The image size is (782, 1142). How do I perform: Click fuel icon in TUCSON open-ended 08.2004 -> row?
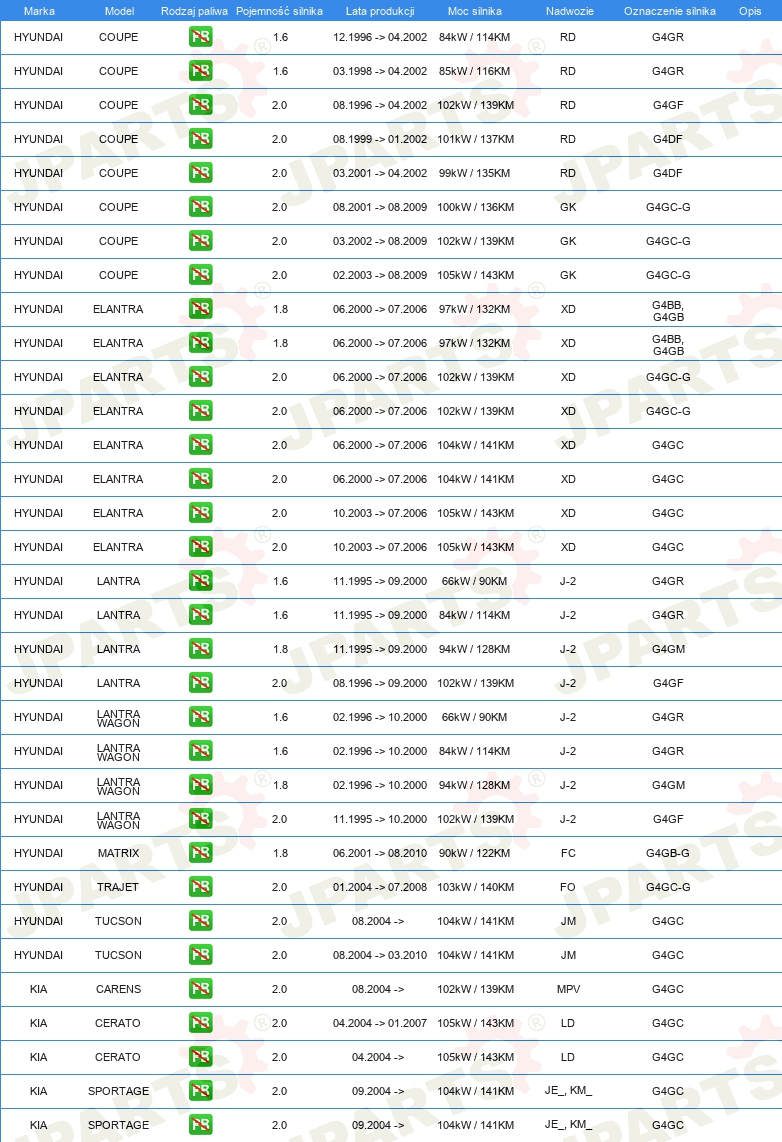(x=200, y=921)
